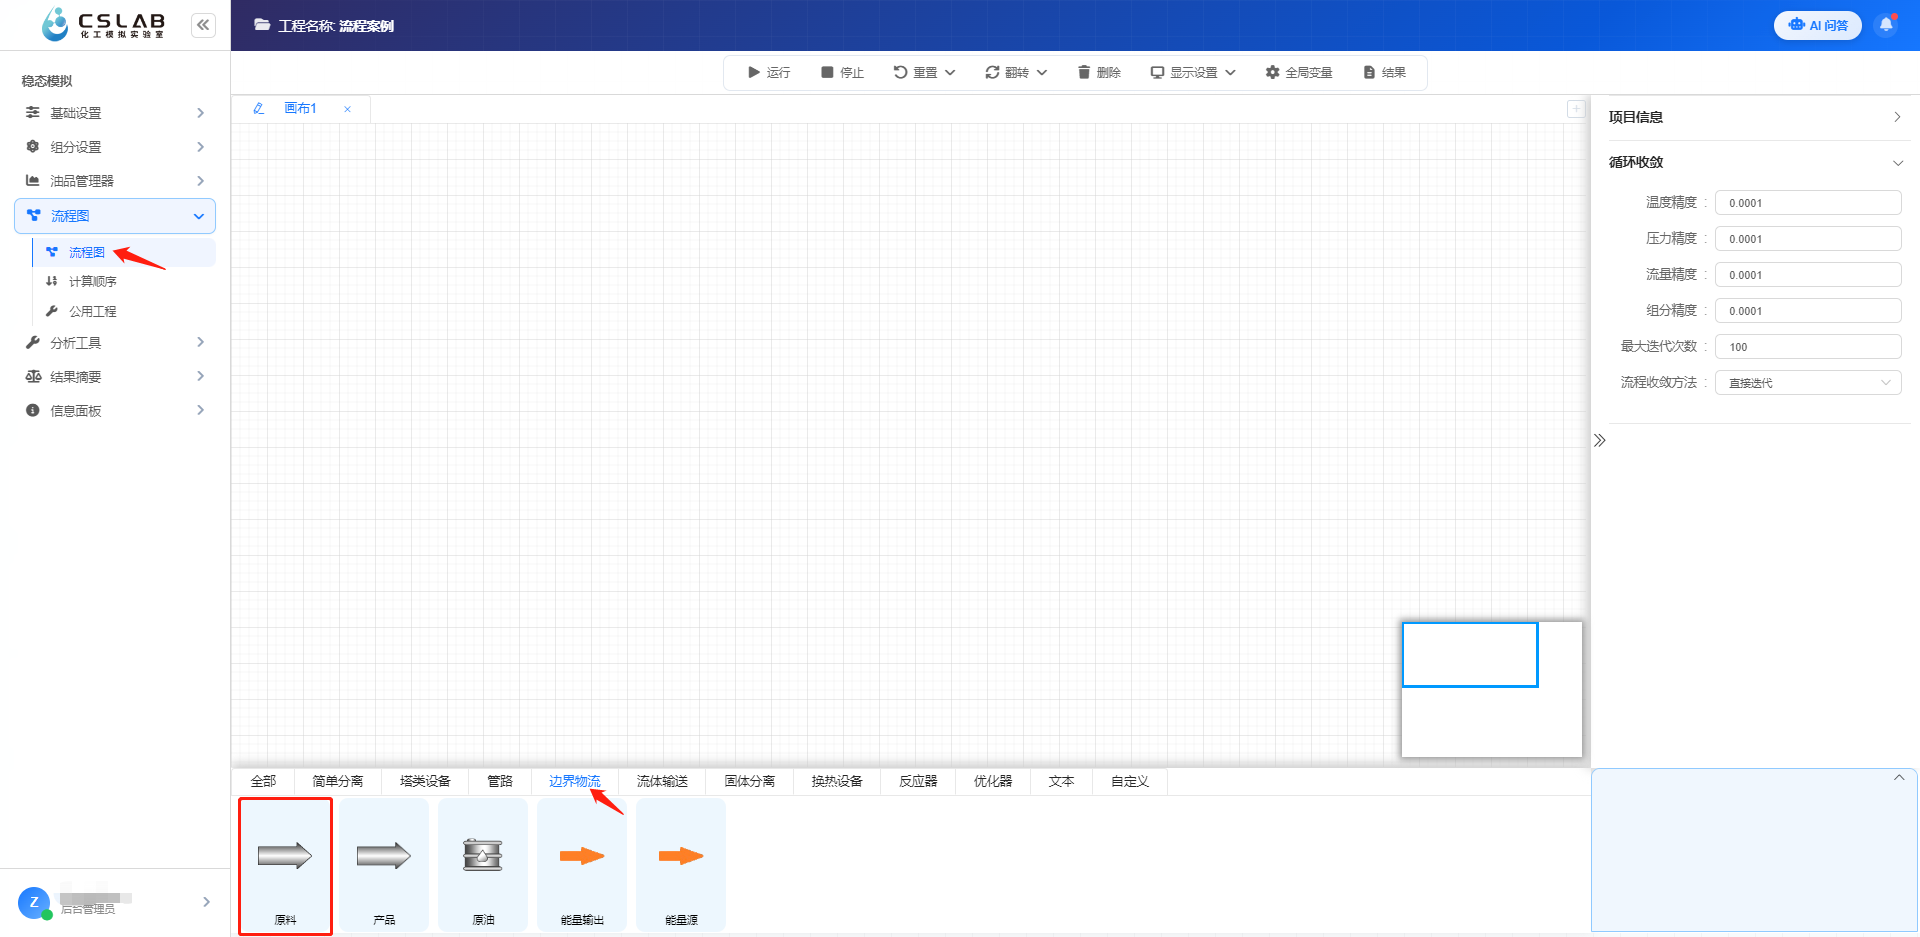The image size is (1920, 937).
Task: Open the 显示设置 display settings dropdown
Action: [x=1193, y=73]
